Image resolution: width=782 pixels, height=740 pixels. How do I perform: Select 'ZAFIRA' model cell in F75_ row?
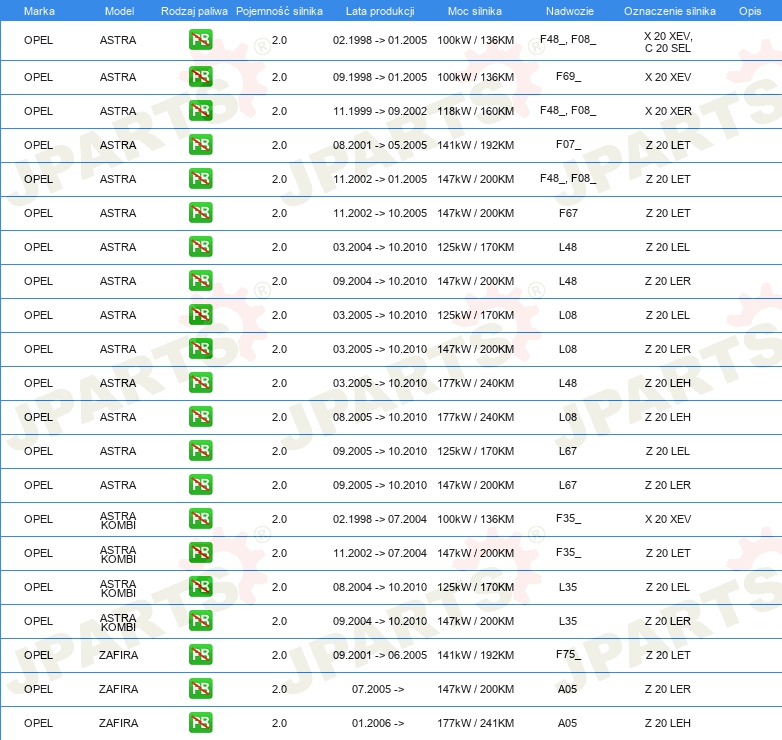click(118, 655)
